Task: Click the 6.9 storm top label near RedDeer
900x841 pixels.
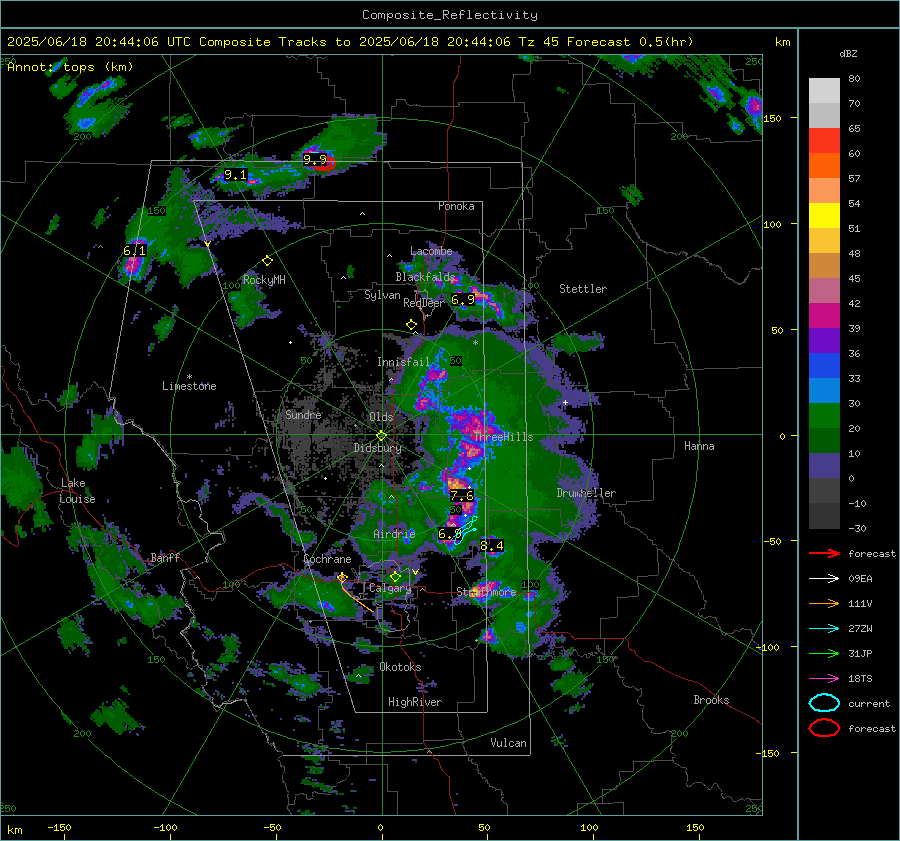Action: click(x=463, y=299)
